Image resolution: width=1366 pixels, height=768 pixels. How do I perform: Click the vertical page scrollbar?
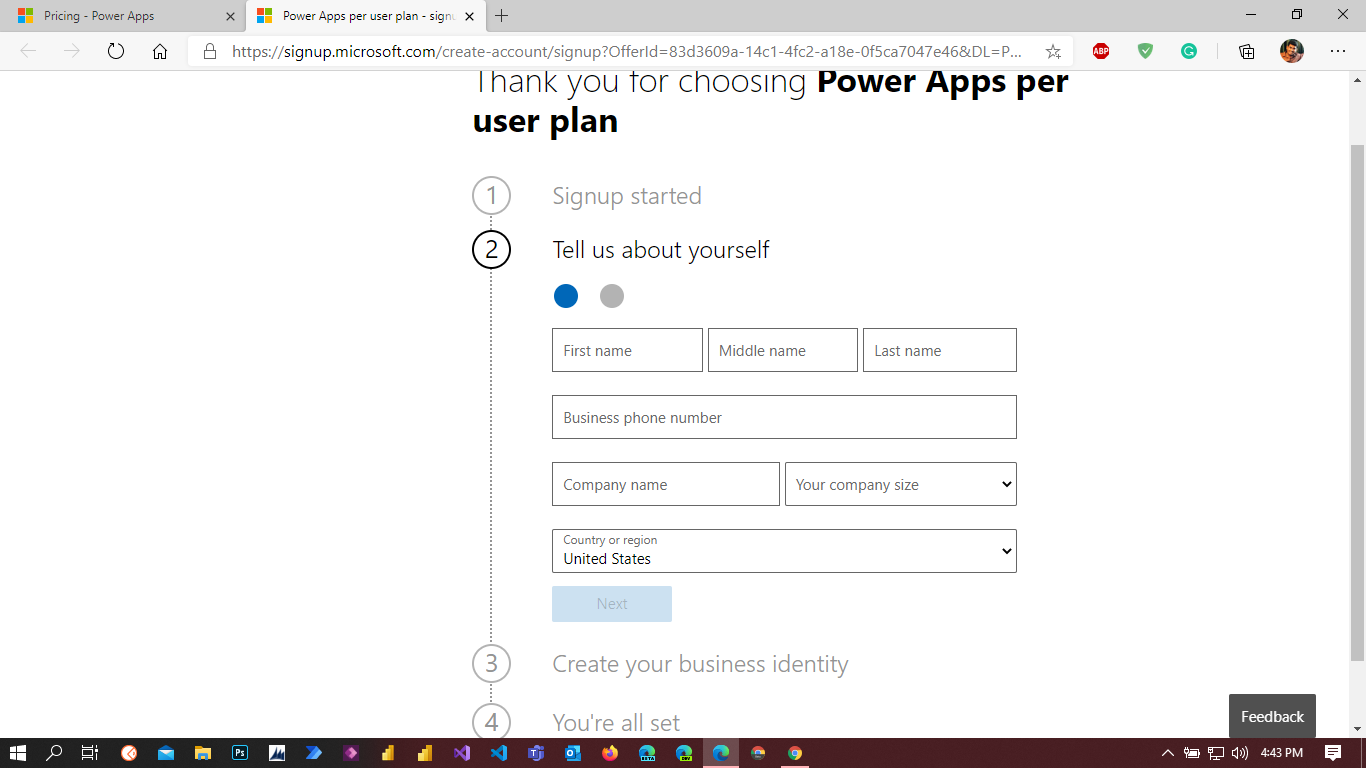[1357, 400]
